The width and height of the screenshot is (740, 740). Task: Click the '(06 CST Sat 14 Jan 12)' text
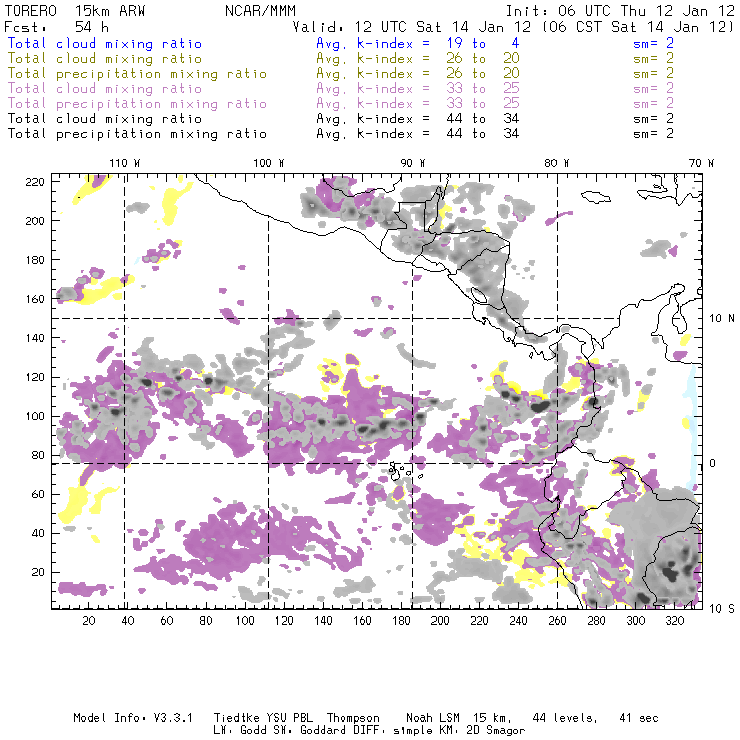pos(638,27)
